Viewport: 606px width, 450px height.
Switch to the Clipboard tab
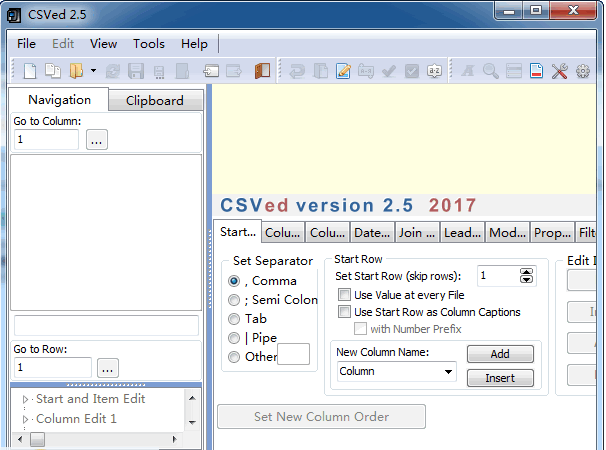click(x=155, y=101)
